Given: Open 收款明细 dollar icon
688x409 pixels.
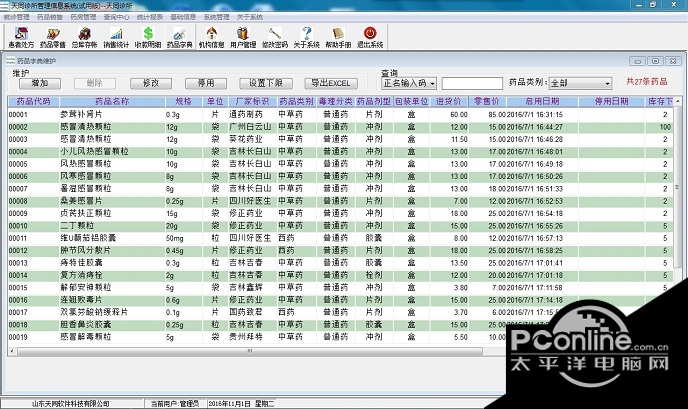Looking at the screenshot, I should point(148,37).
